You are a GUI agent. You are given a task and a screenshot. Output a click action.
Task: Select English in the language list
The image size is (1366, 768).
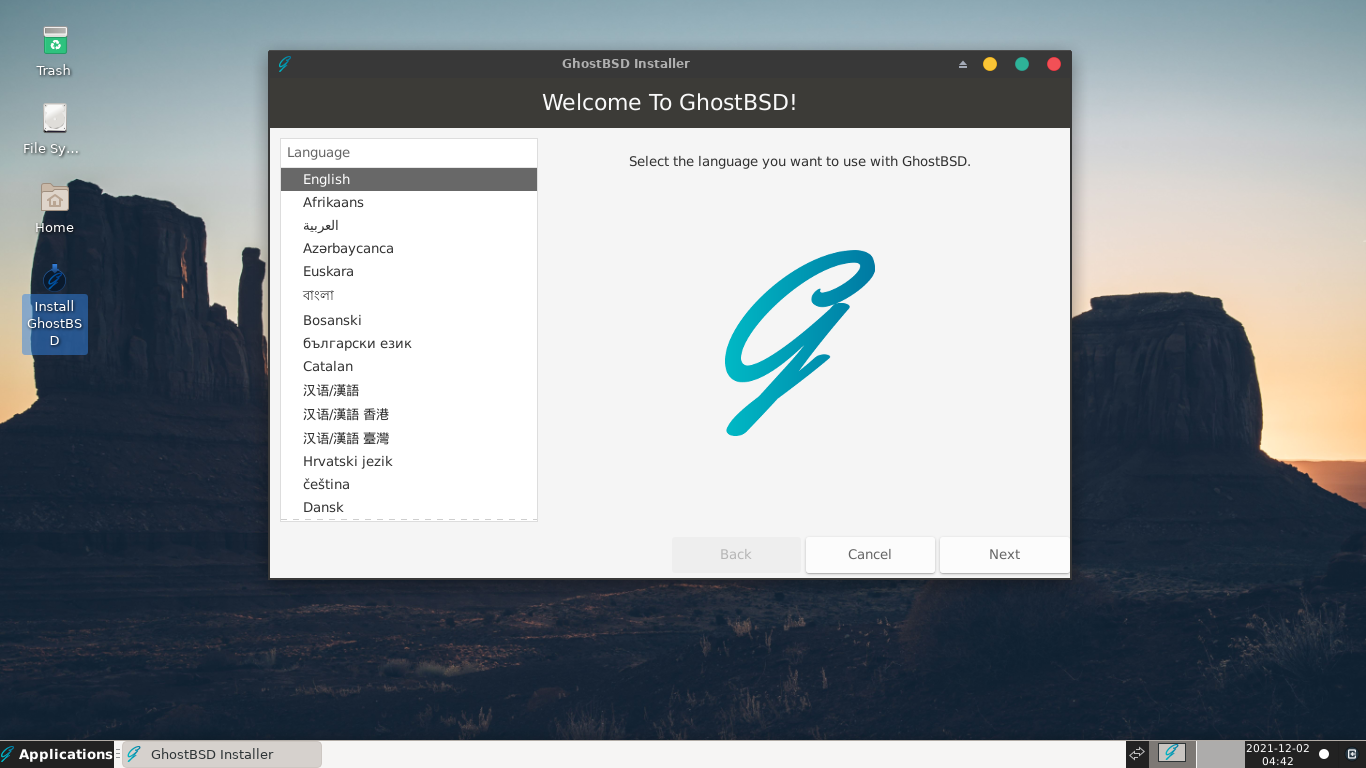409,180
